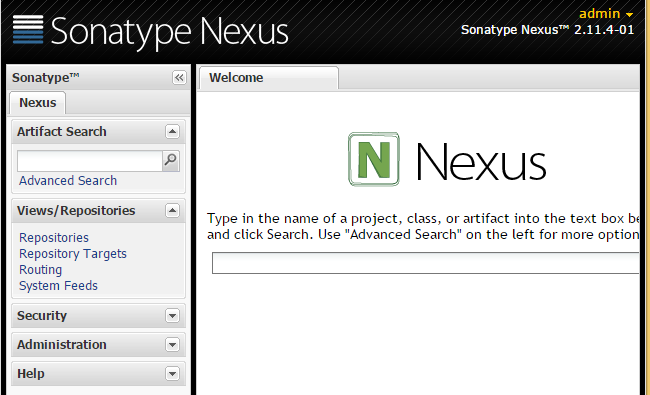This screenshot has width=650, height=395.
Task: Open the System Feeds link
Action: [x=58, y=286]
